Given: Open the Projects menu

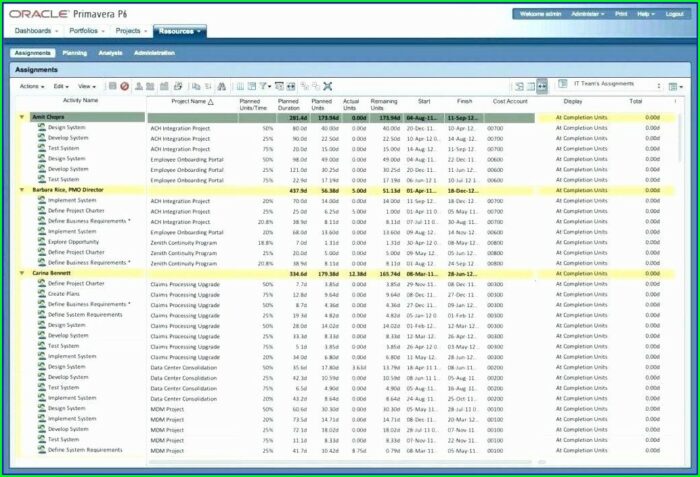Looking at the screenshot, I should coord(131,31).
